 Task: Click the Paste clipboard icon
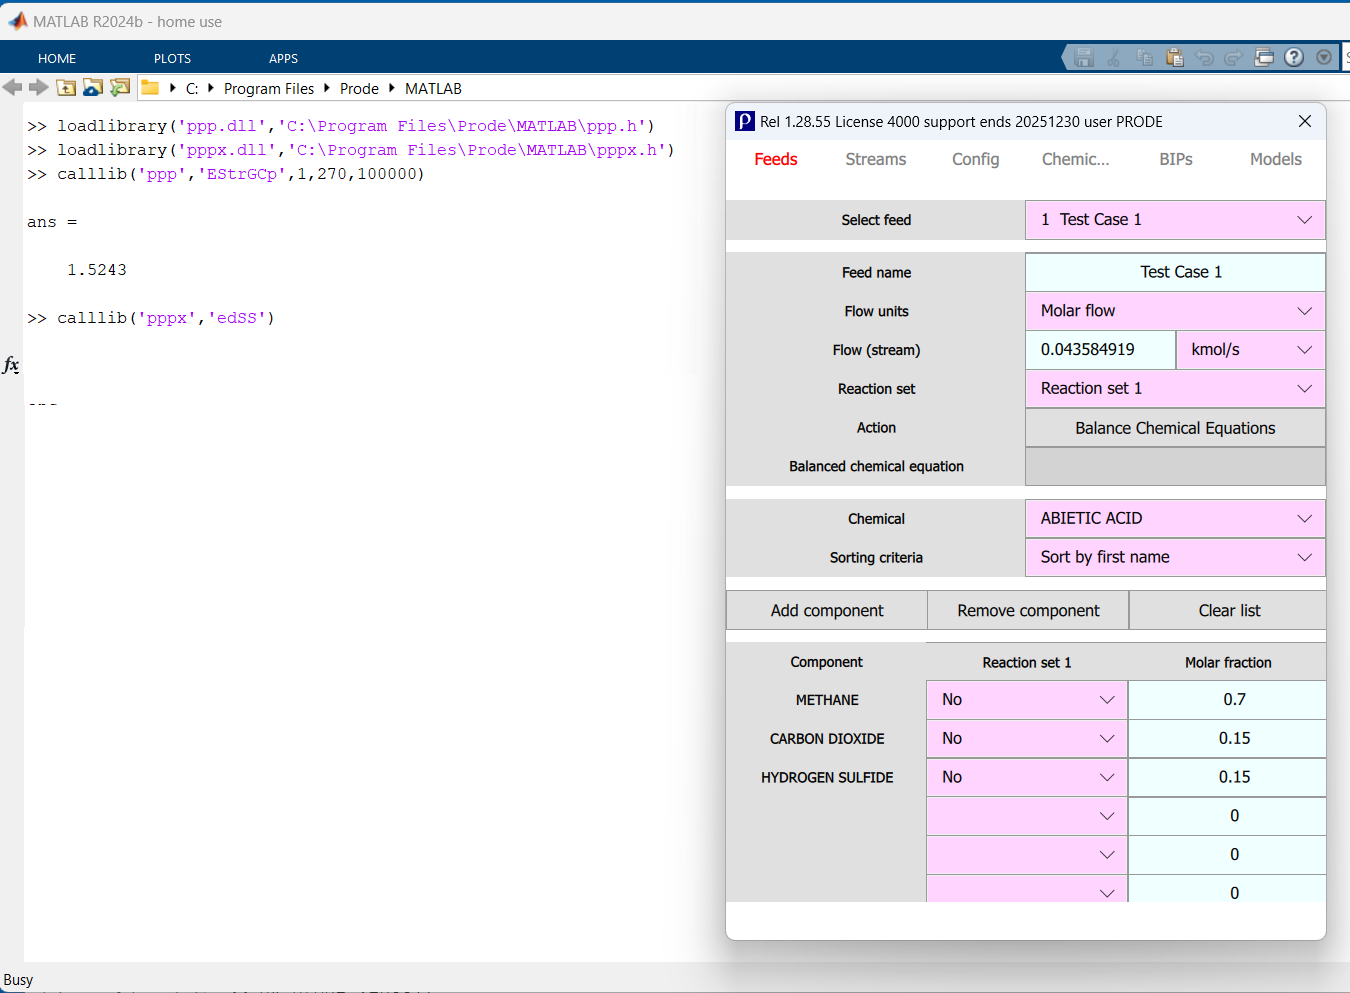[x=1175, y=58]
